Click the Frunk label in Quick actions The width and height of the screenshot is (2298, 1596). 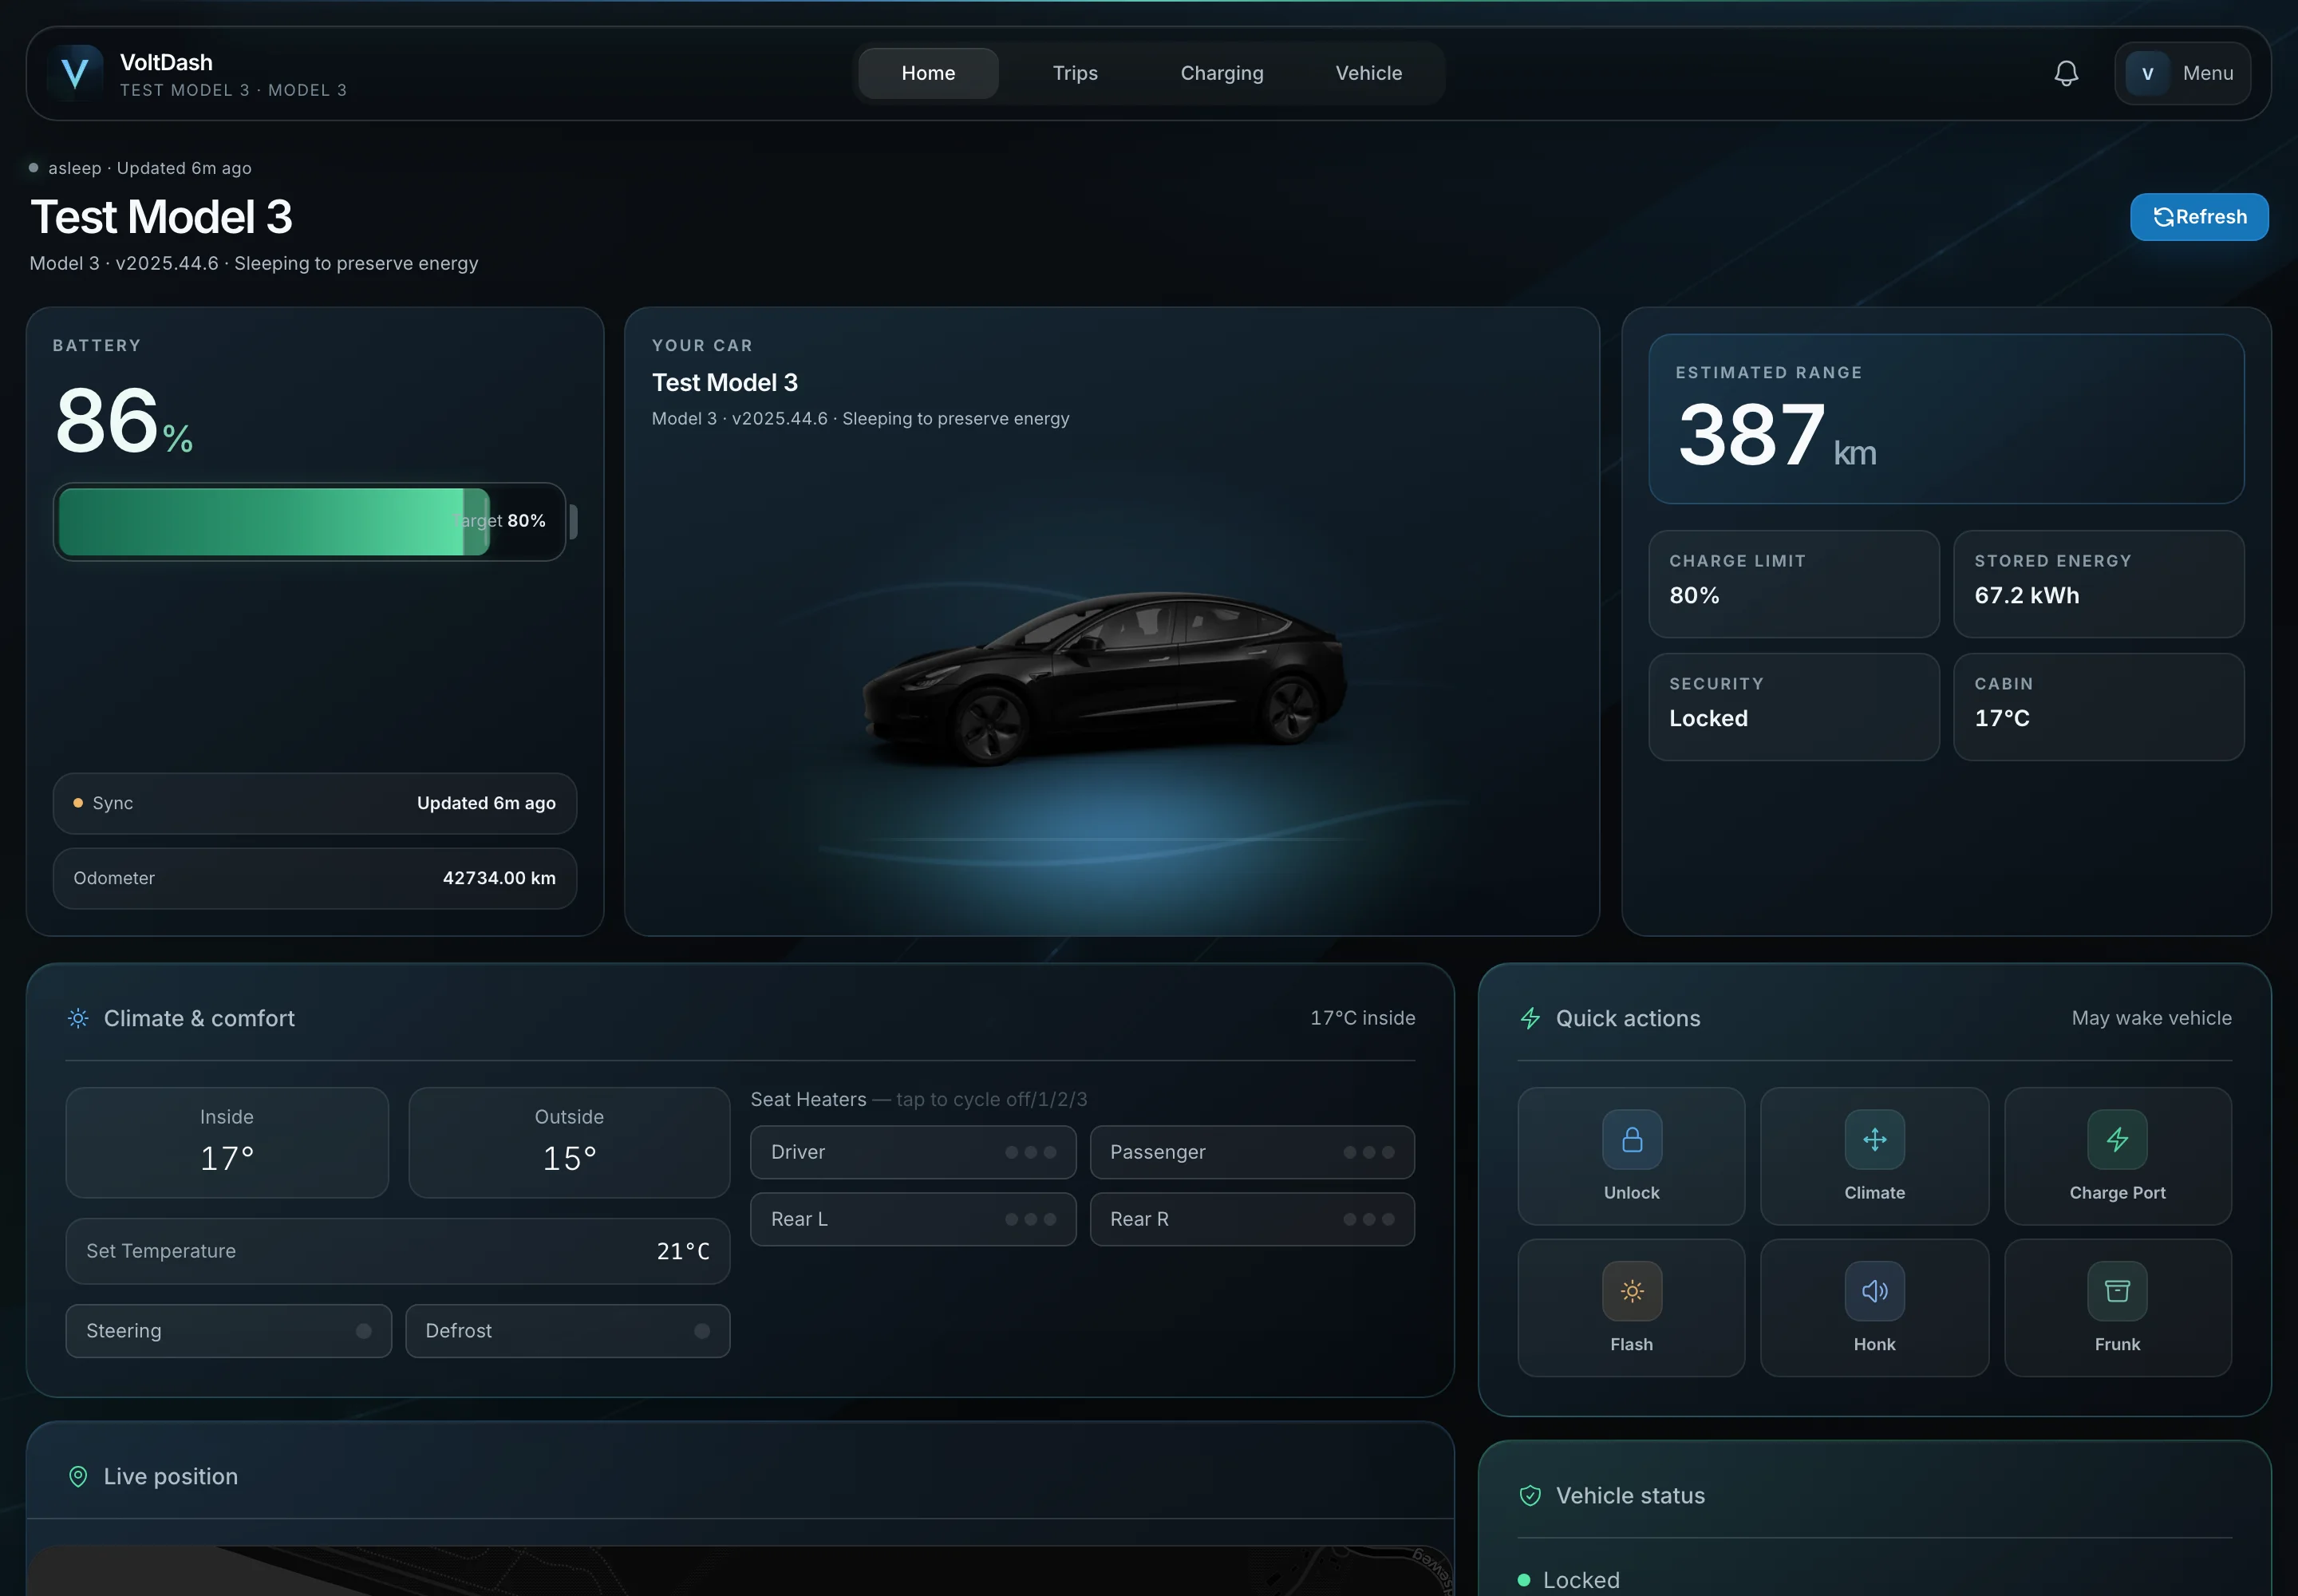tap(2117, 1344)
